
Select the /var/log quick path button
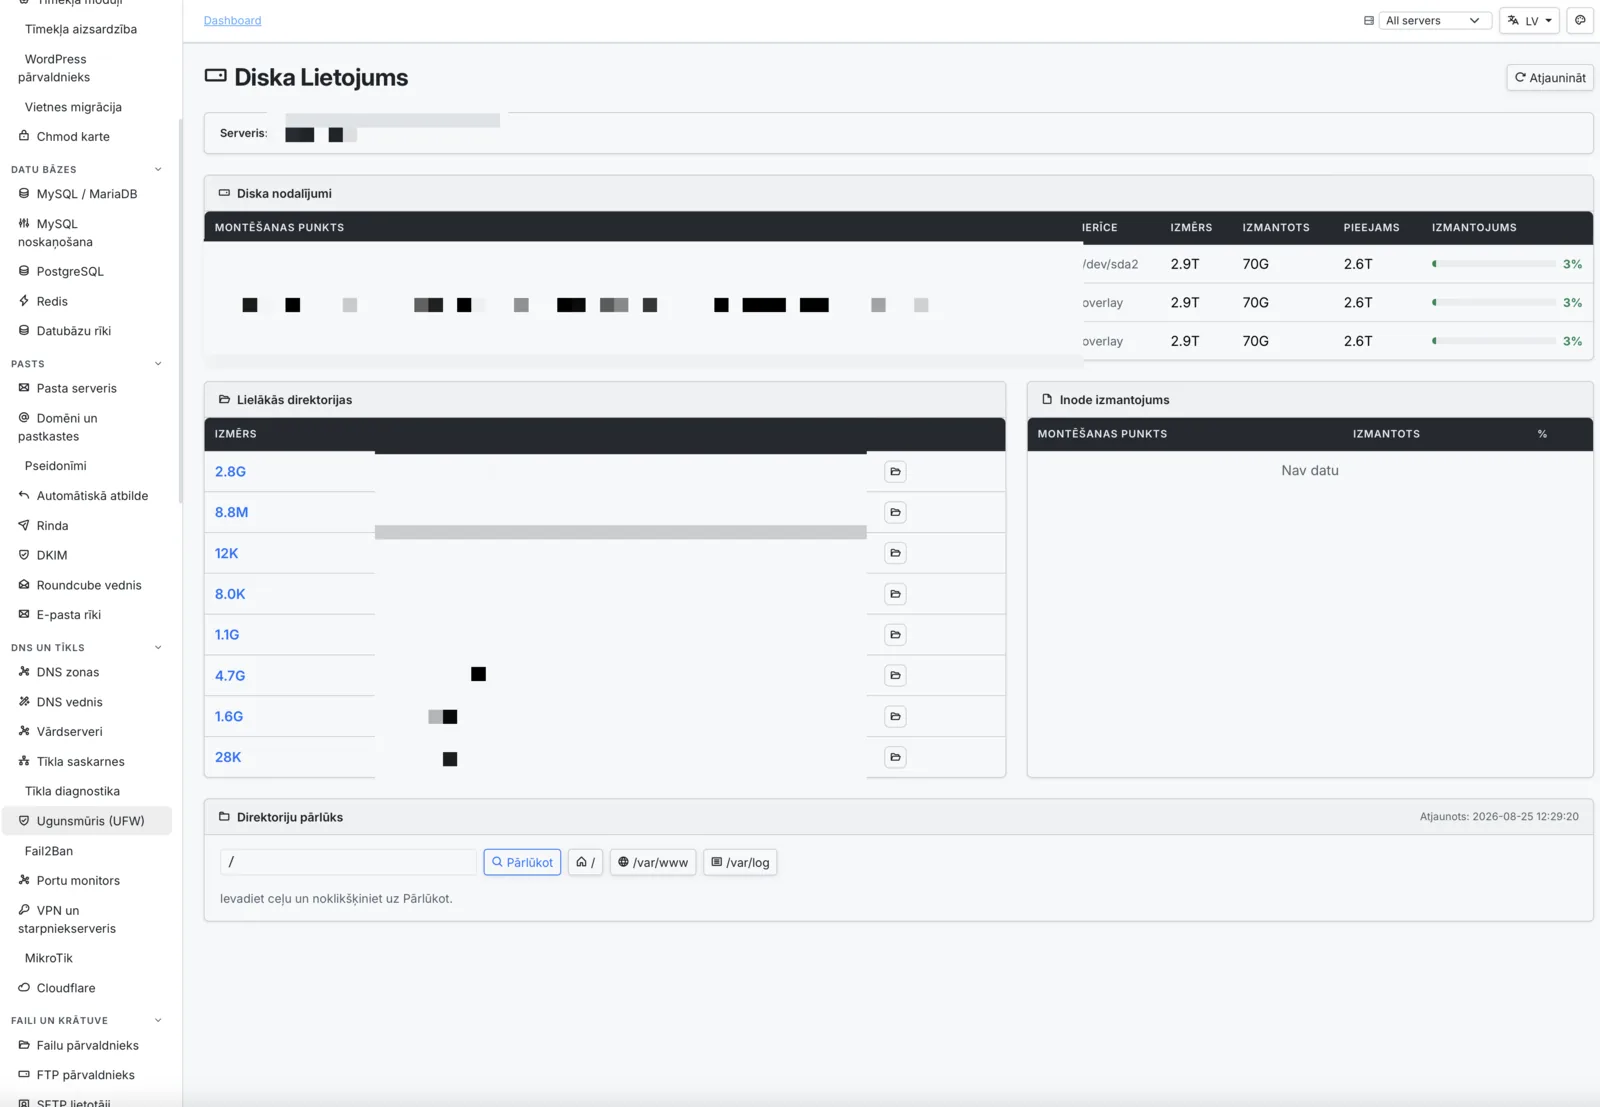pos(740,862)
